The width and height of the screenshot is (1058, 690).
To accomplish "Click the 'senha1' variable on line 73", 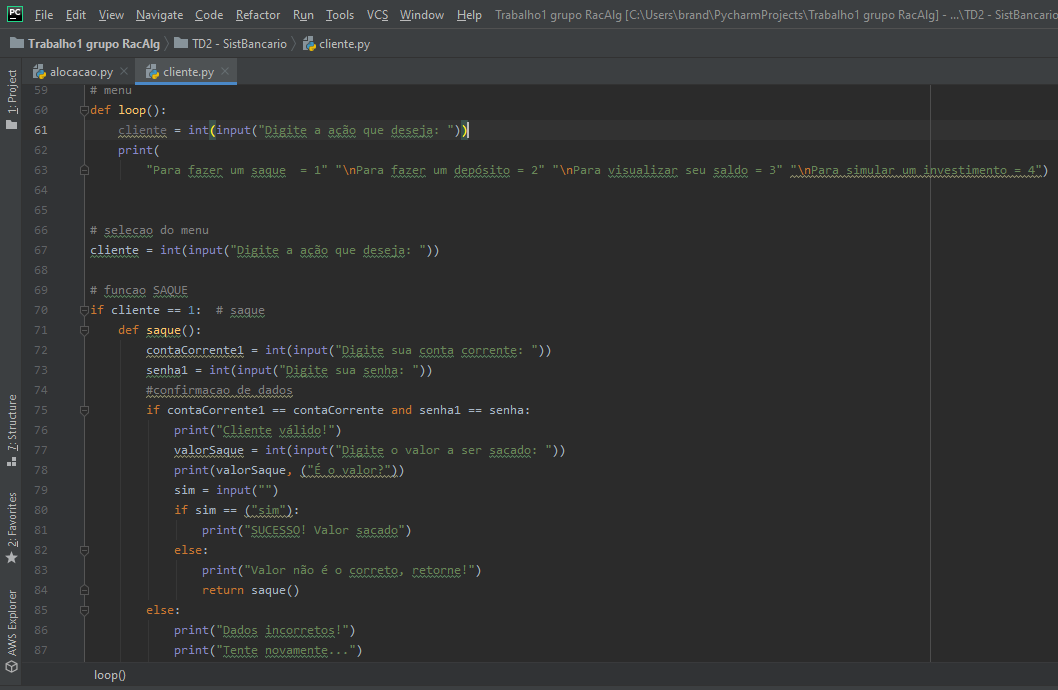I will 167,370.
